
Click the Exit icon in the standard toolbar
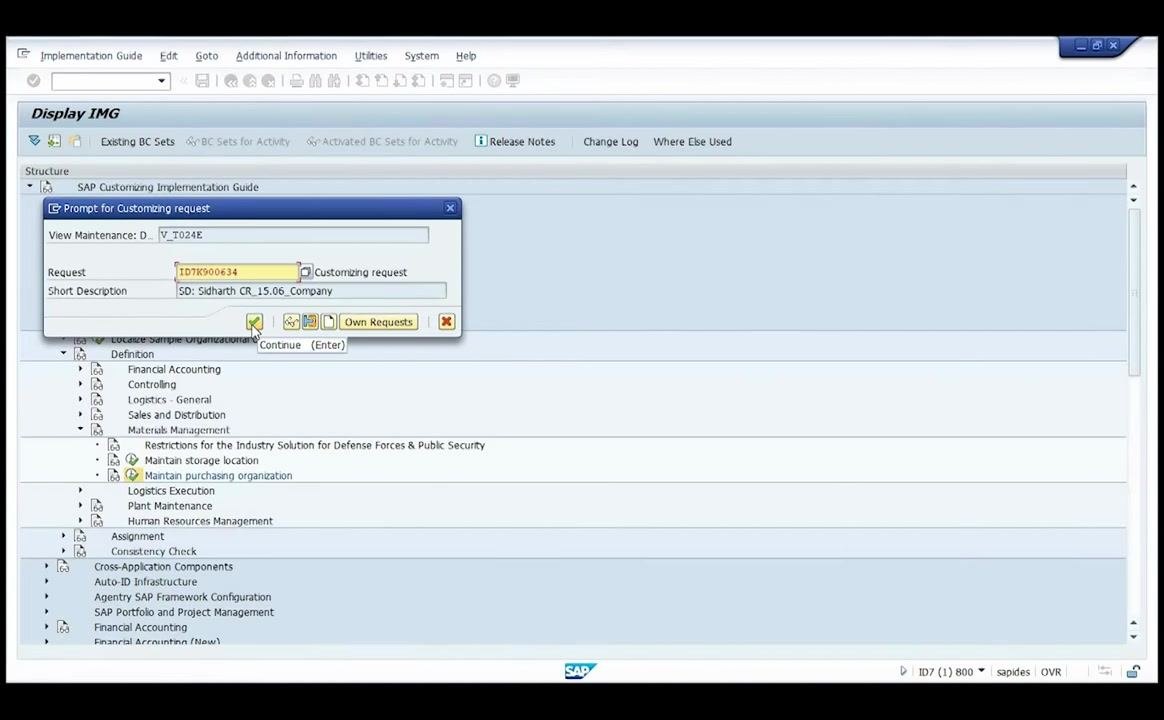coord(250,81)
